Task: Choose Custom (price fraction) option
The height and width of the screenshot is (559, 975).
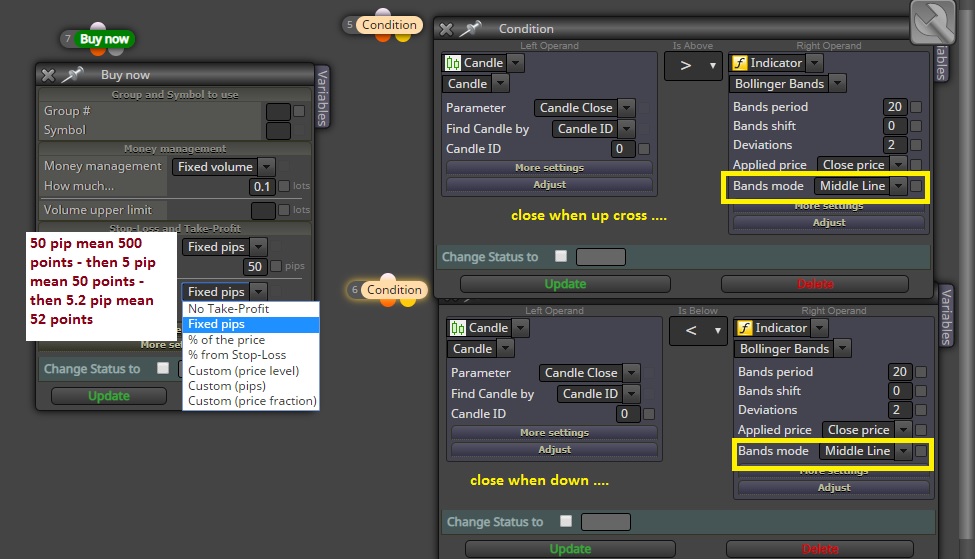Action: pyautogui.click(x=251, y=401)
